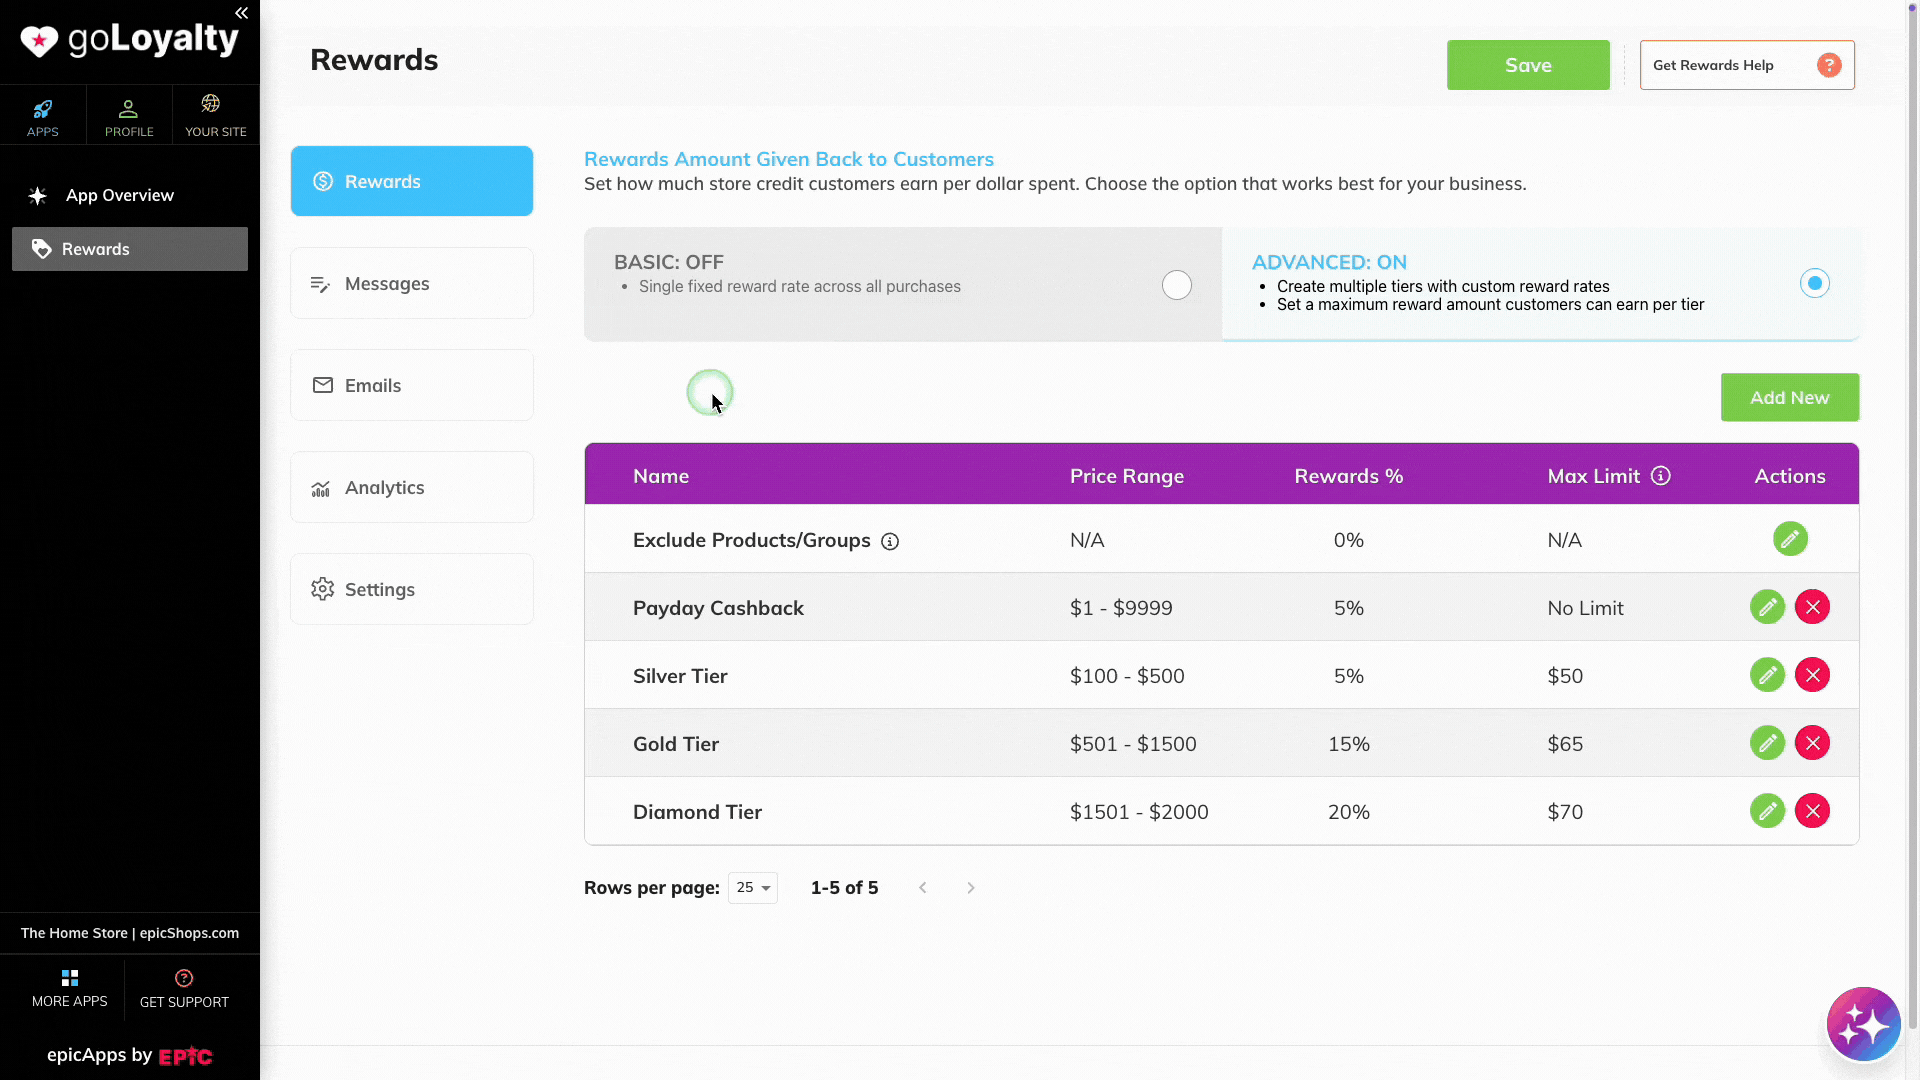This screenshot has height=1080, width=1920.
Task: Click the $501 - $1500 price range
Action: tap(1133, 744)
